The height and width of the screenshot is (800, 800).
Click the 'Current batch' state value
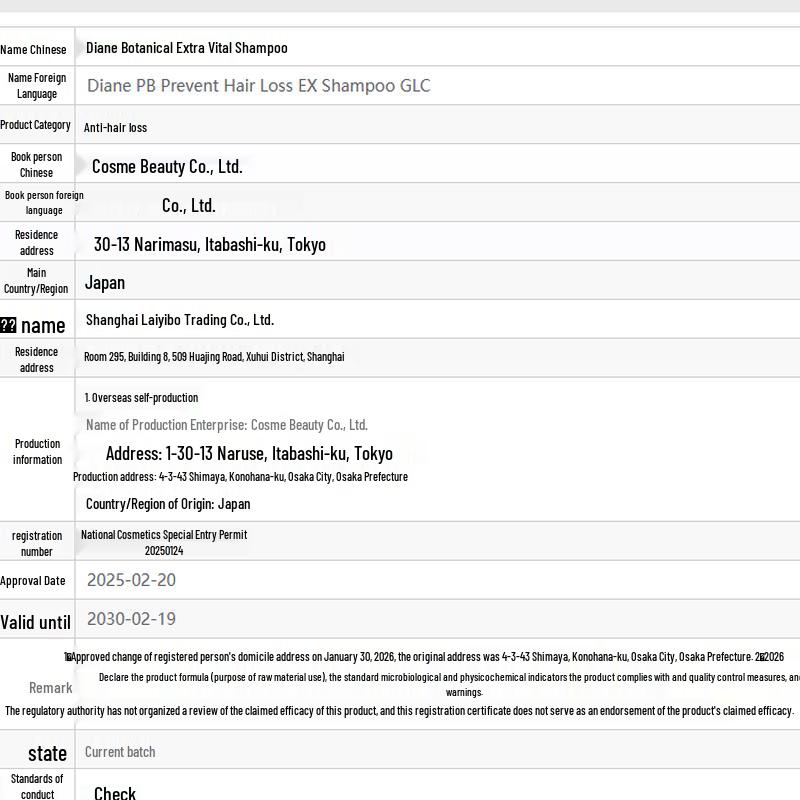click(x=120, y=752)
